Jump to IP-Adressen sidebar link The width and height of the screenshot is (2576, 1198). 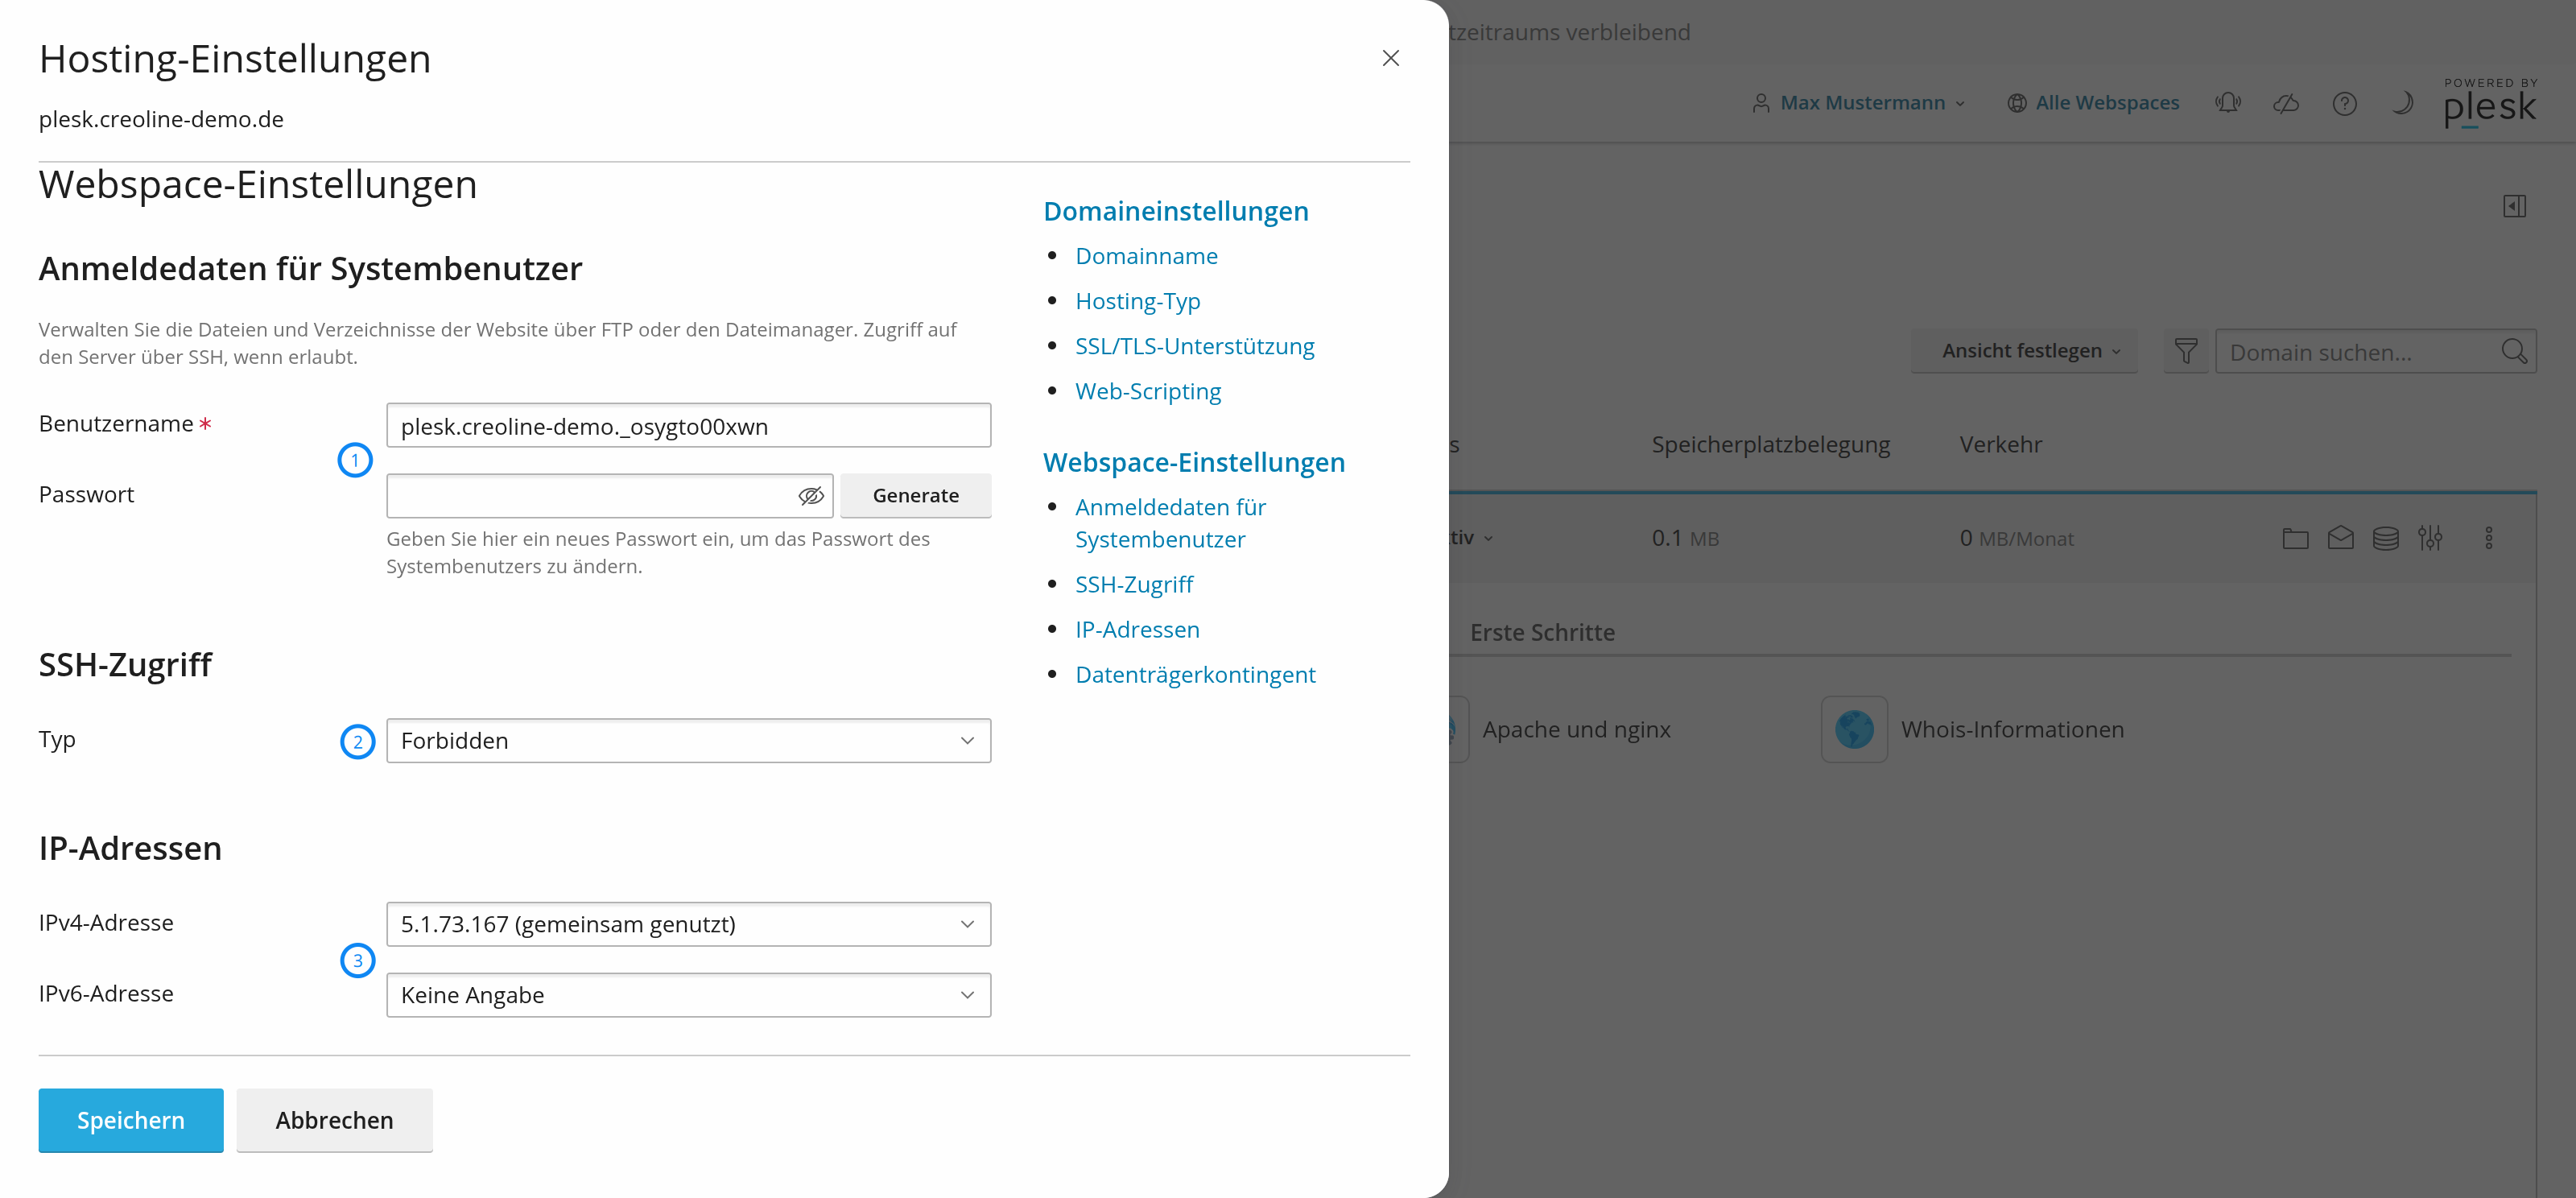point(1137,629)
